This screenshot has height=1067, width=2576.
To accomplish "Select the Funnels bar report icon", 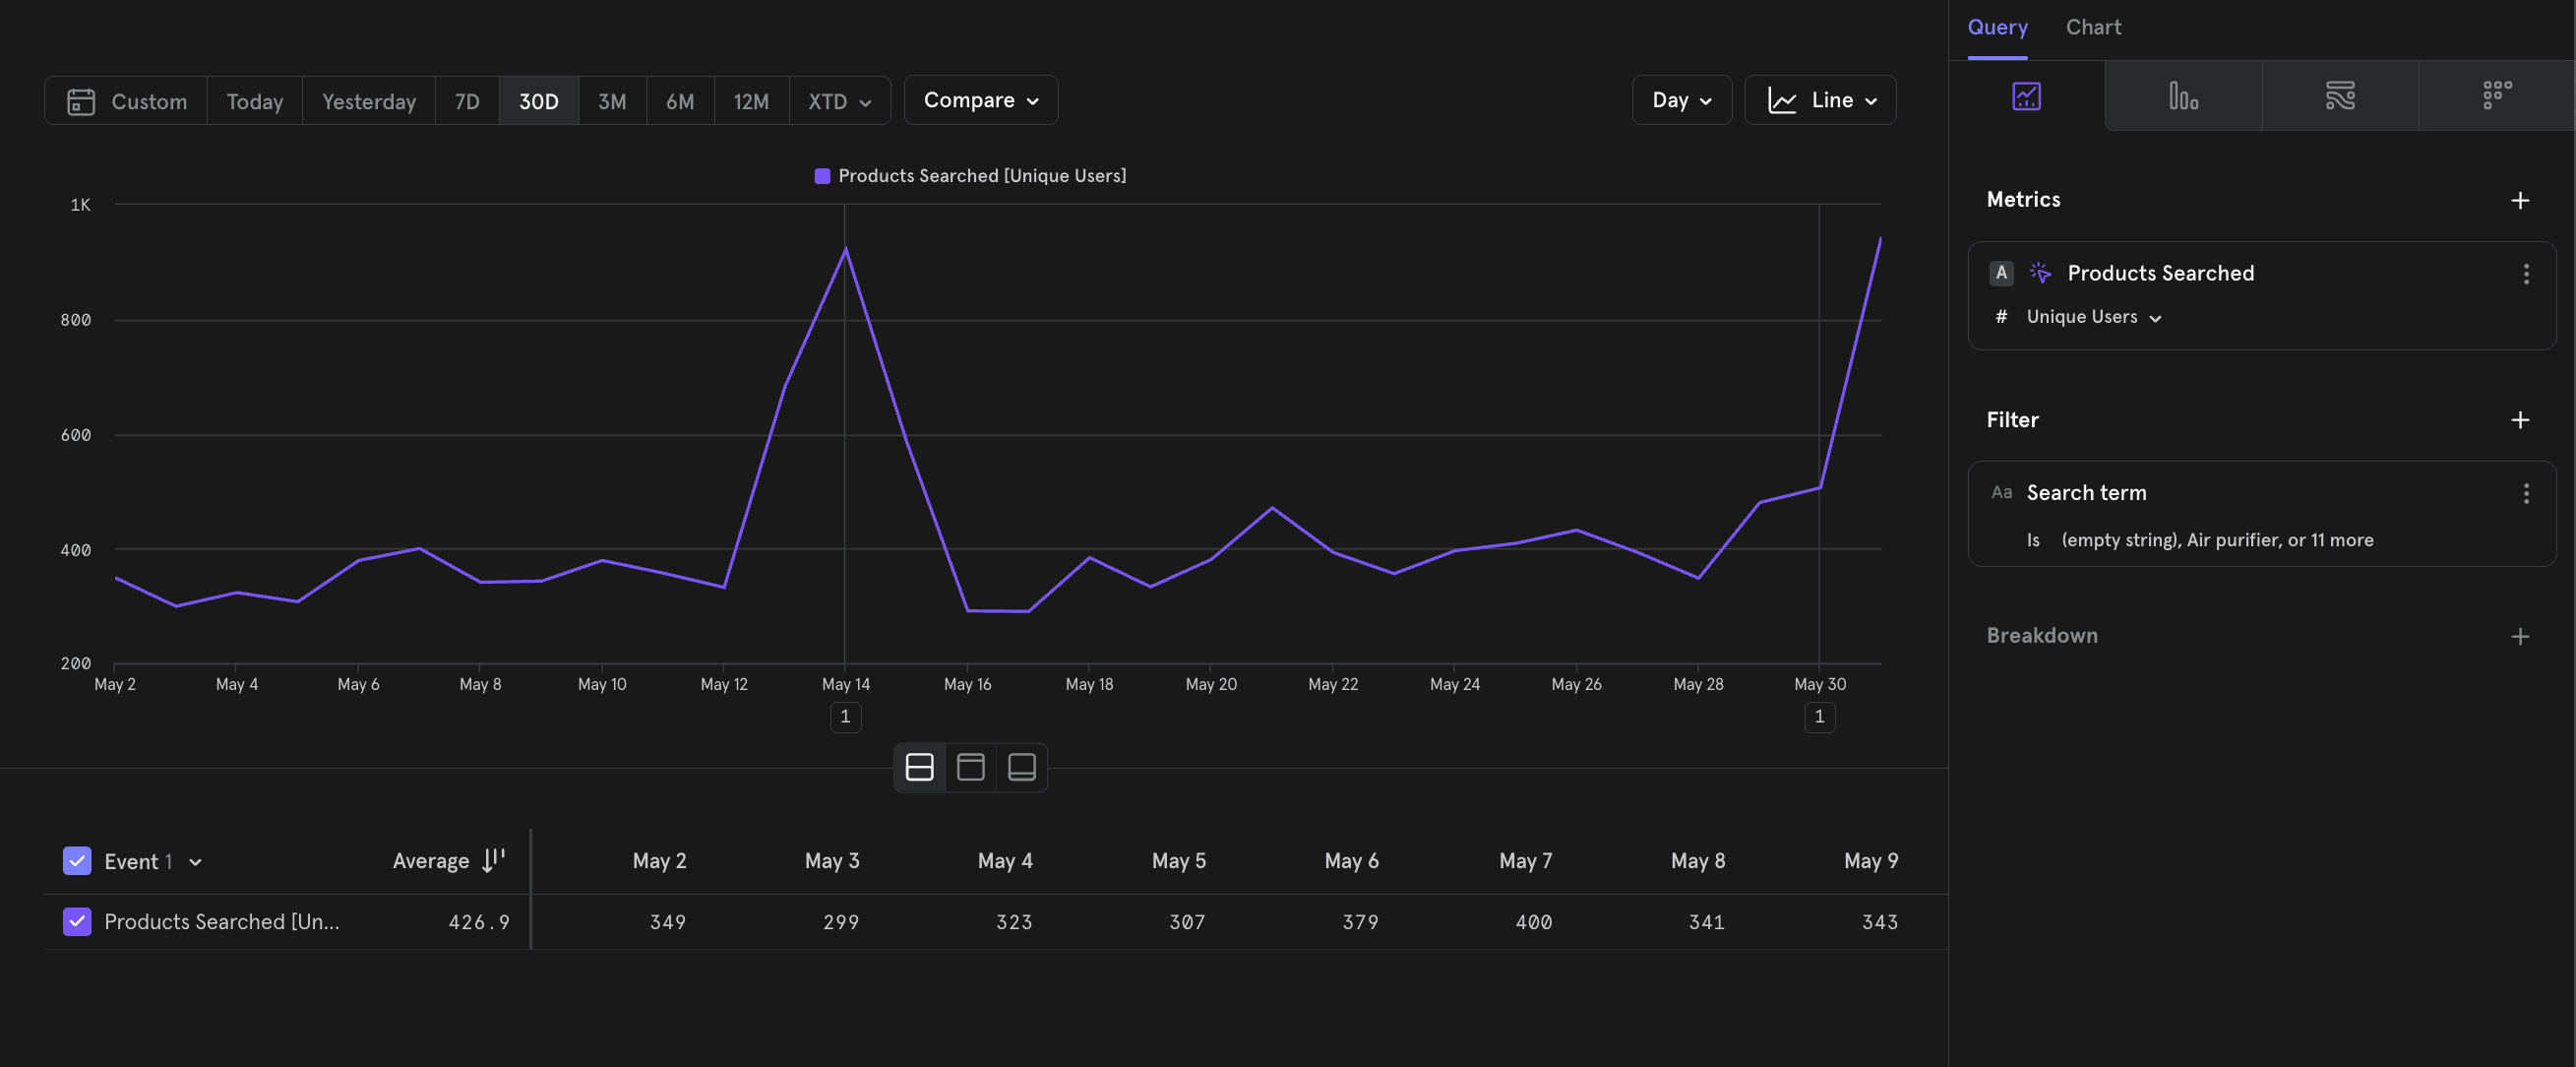I will (x=2182, y=96).
